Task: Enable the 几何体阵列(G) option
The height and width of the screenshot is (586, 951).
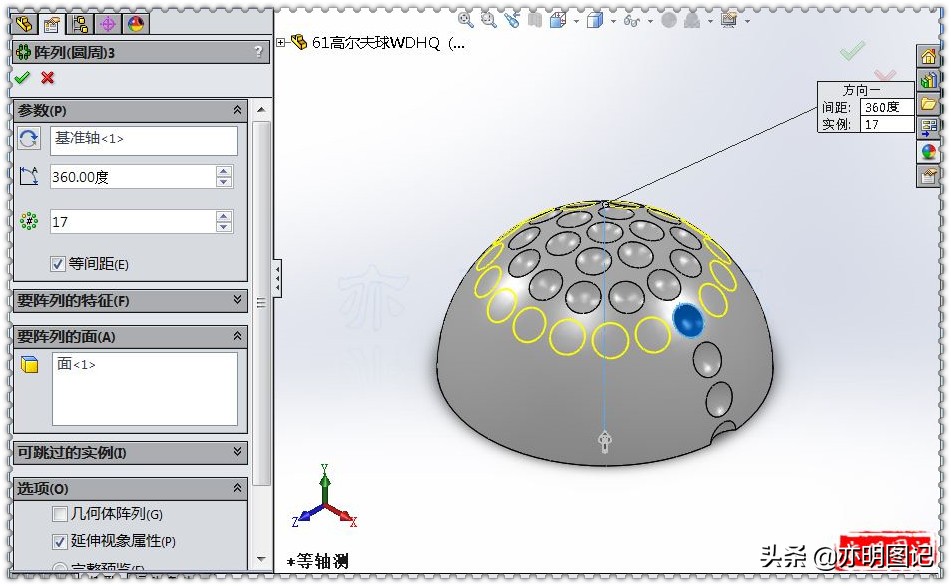Action: pos(58,513)
